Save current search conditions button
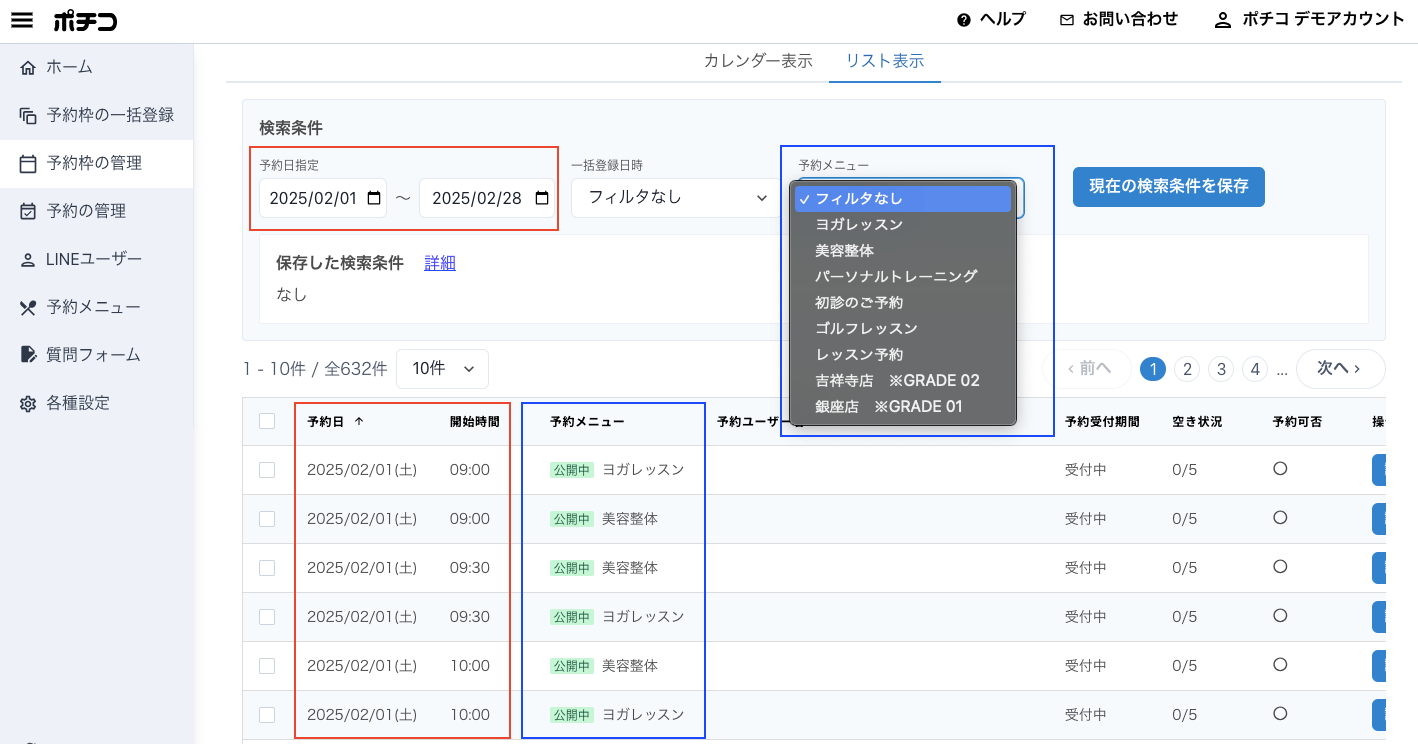 point(1169,187)
